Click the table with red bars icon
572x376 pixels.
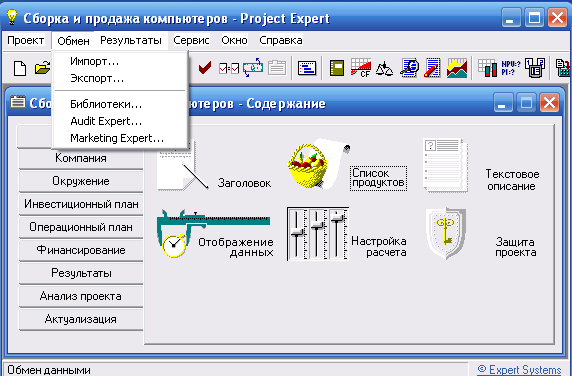pos(487,67)
